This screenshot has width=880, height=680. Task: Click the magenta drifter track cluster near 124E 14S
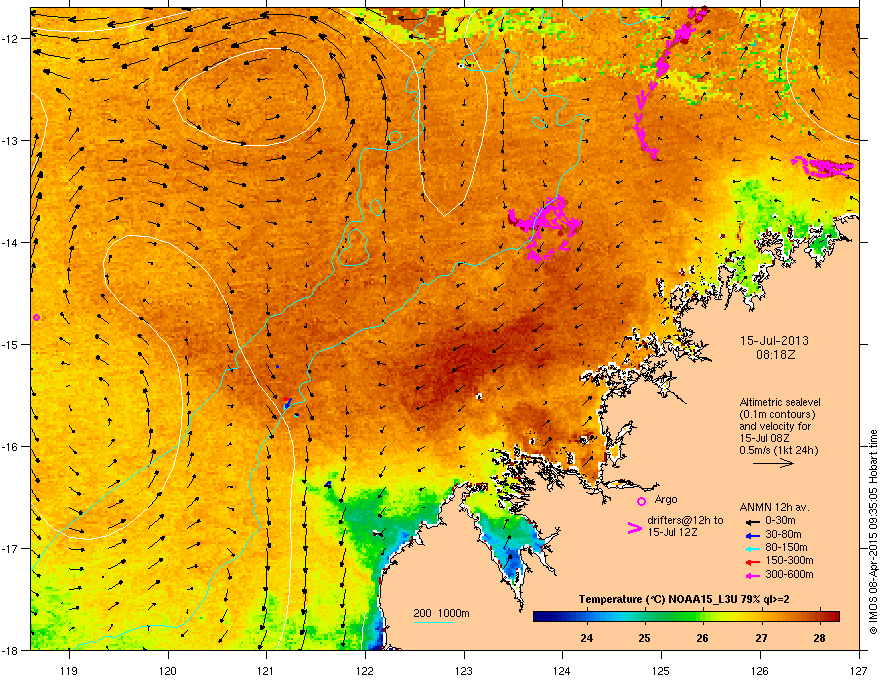[543, 227]
